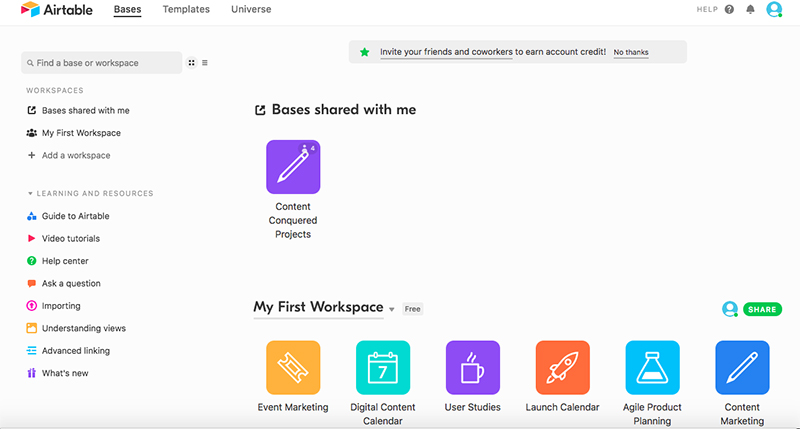The height and width of the screenshot is (429, 800).
Task: Open the My First Workspace dropdown arrow
Action: pos(391,309)
